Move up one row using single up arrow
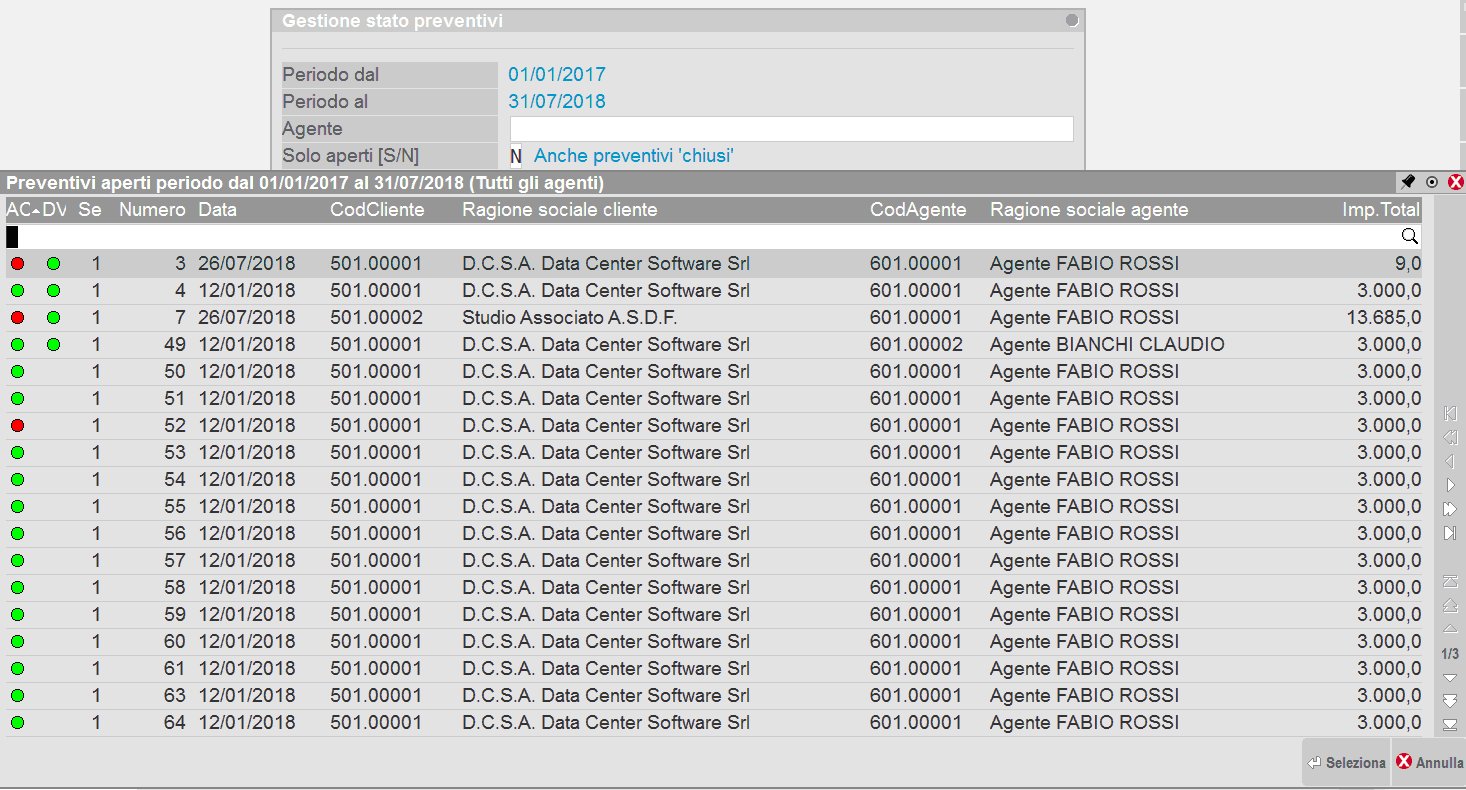 coord(1450,629)
